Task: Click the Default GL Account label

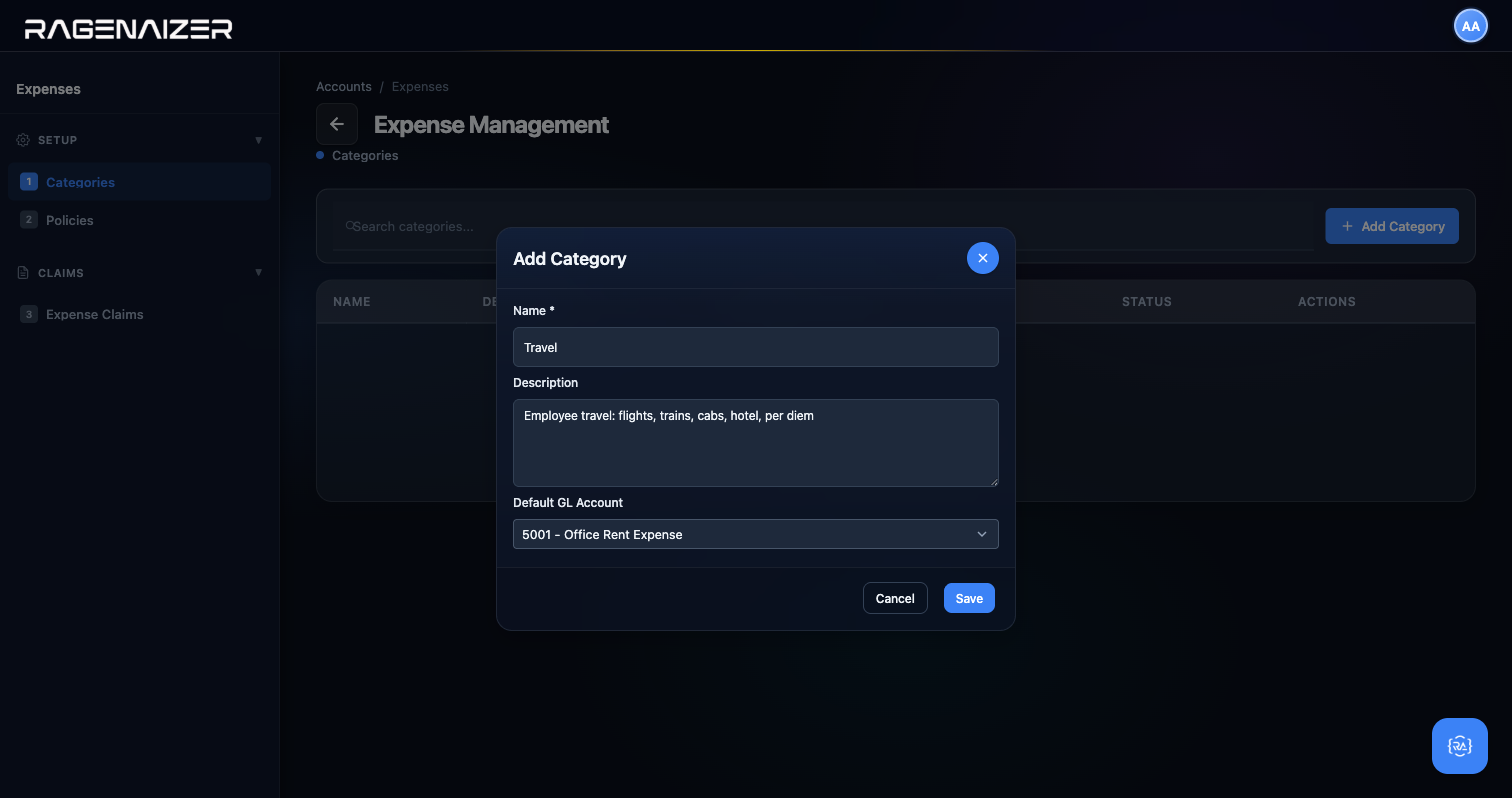Action: 568,502
